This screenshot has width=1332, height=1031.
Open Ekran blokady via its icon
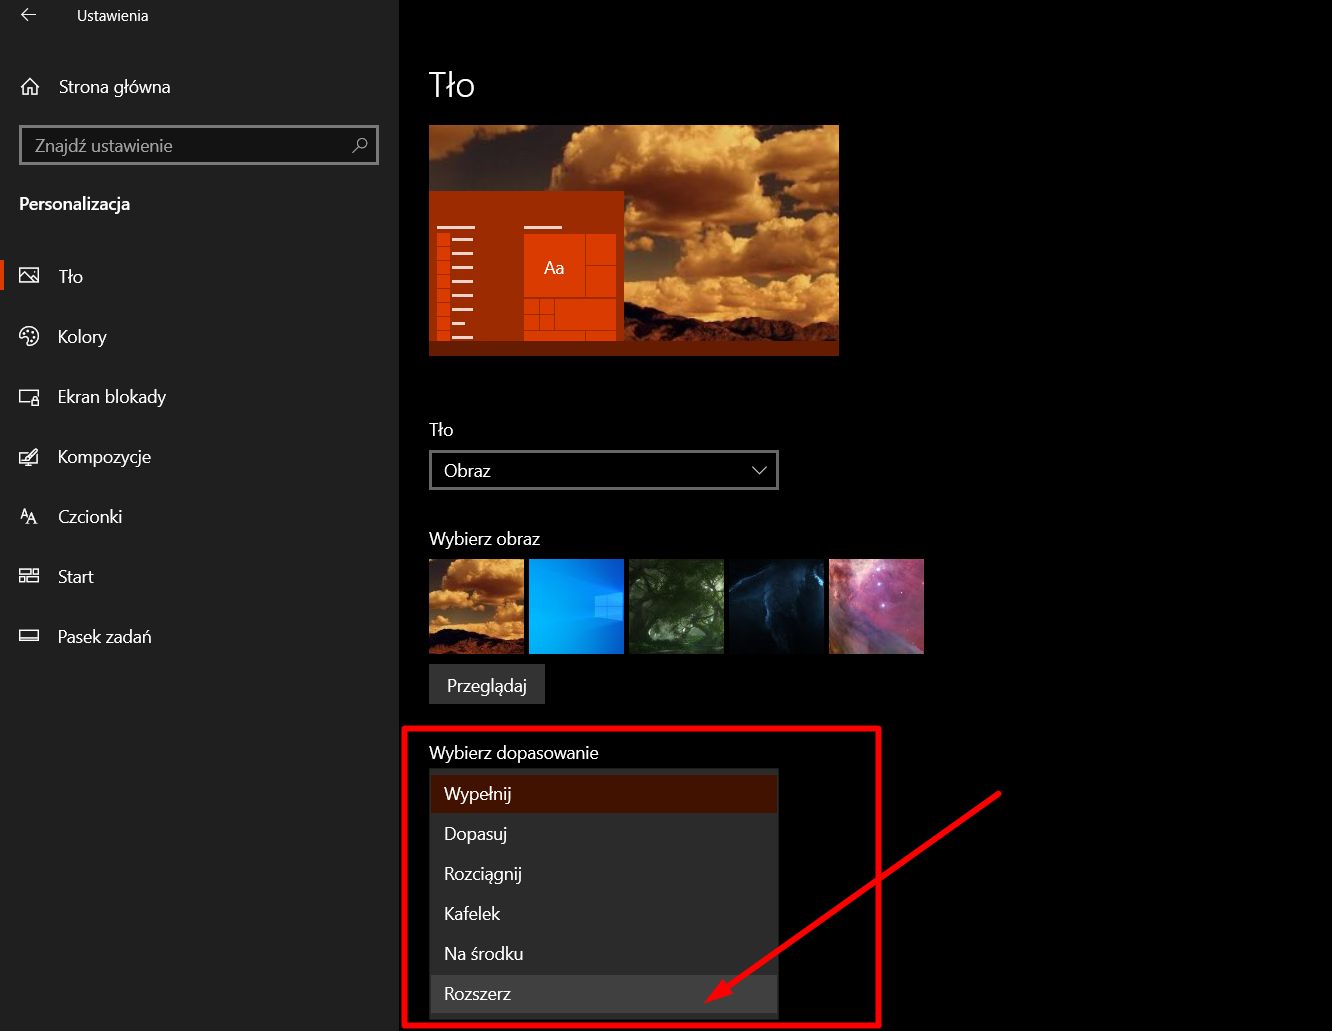click(29, 397)
